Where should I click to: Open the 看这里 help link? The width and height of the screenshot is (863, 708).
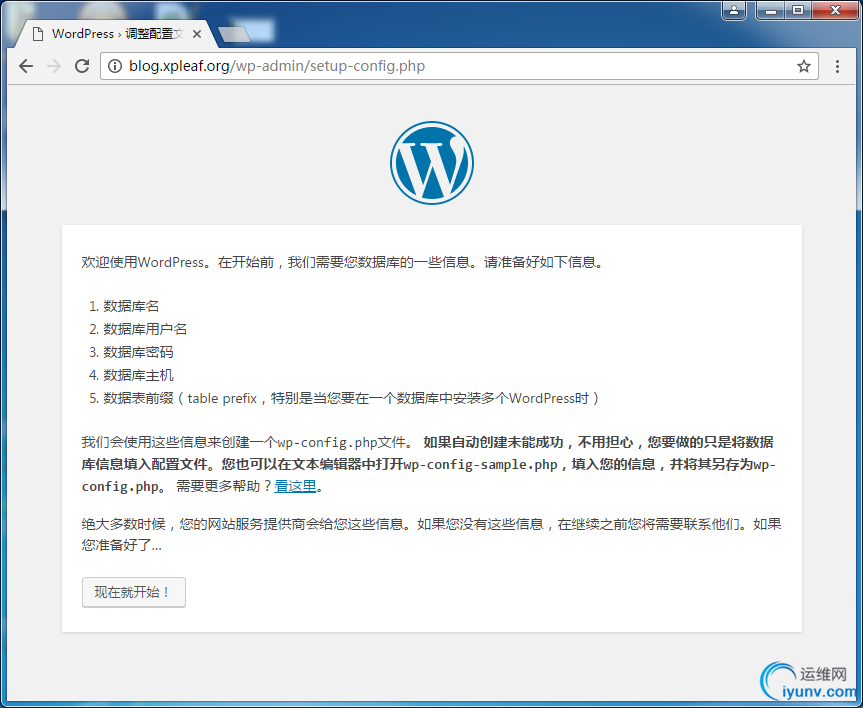click(295, 487)
